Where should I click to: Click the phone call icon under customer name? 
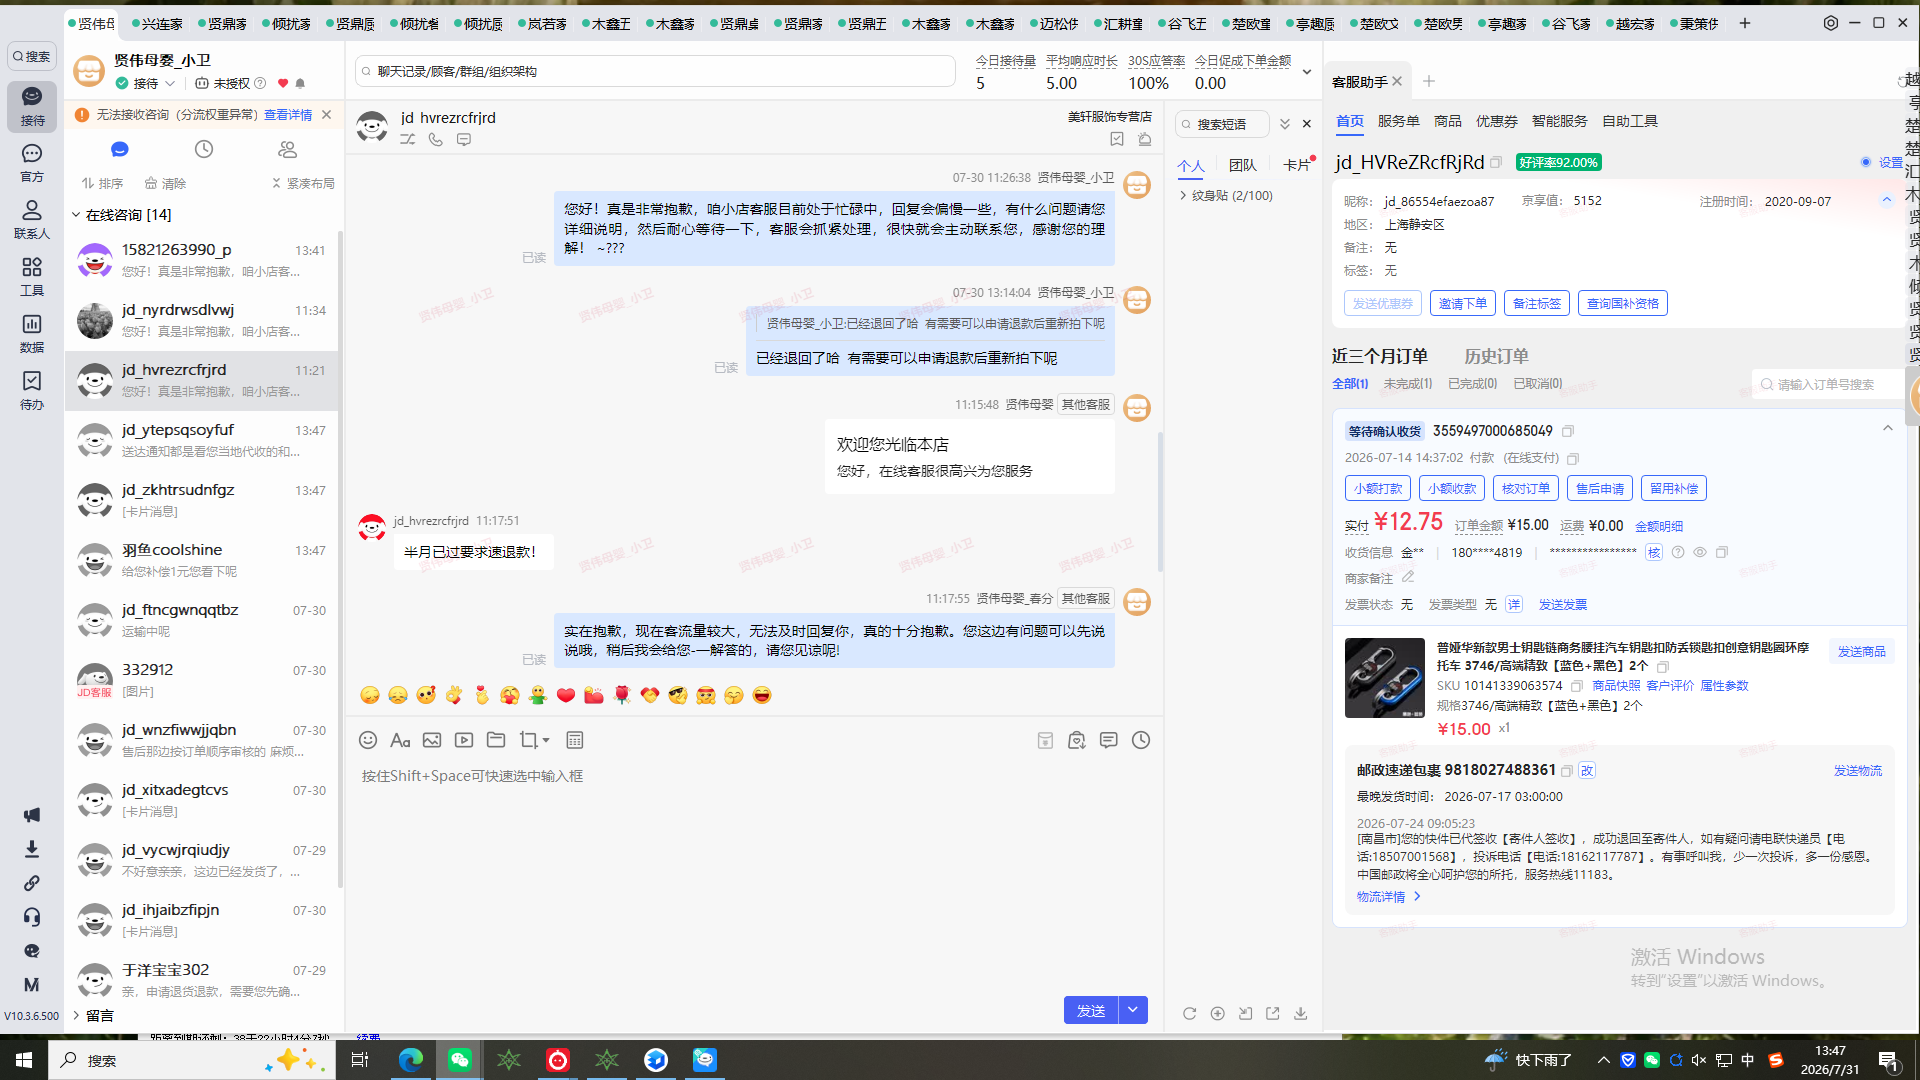click(x=436, y=140)
